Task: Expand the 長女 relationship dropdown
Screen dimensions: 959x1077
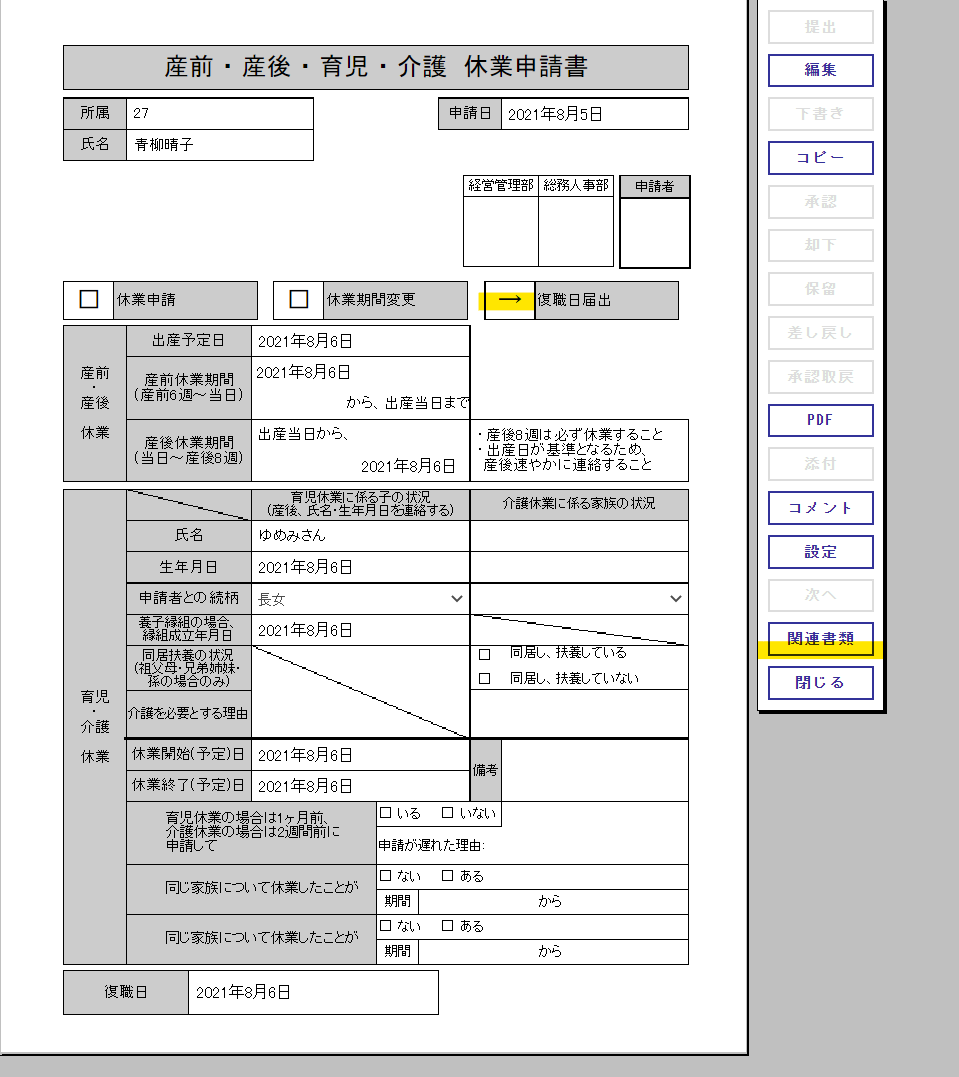Action: (360, 599)
